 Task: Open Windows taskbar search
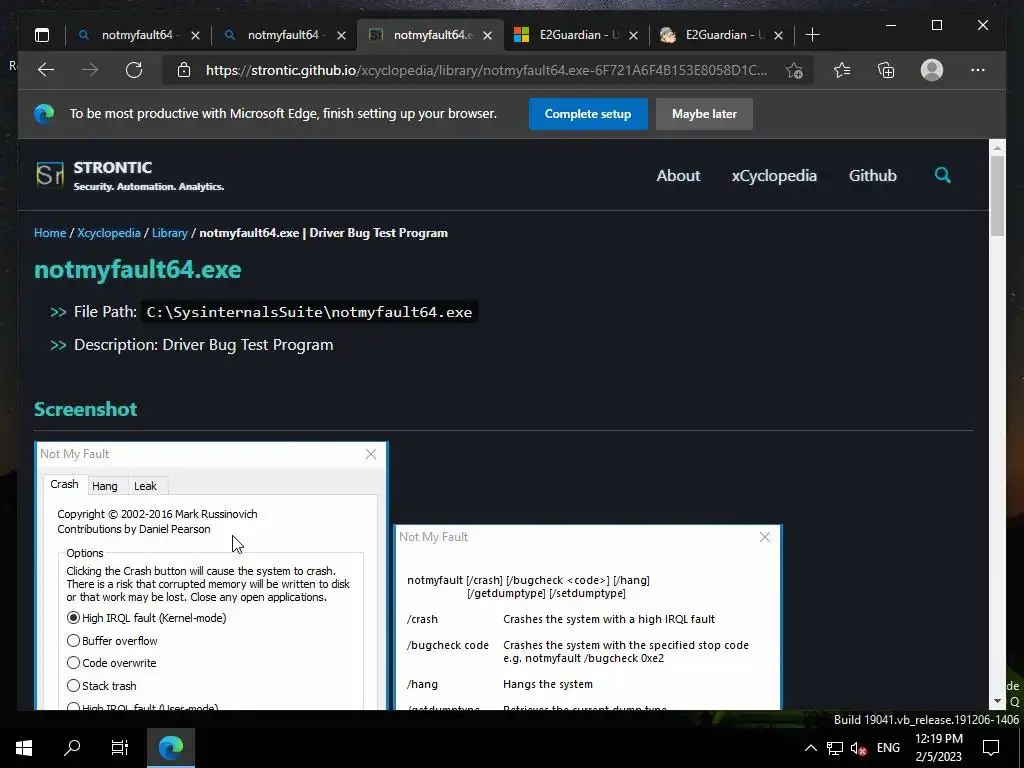tap(72, 748)
